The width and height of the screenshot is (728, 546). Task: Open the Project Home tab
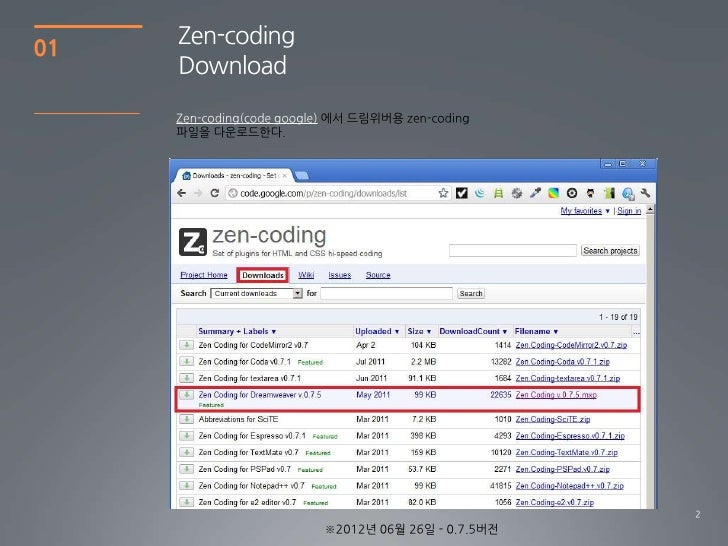pos(204,275)
